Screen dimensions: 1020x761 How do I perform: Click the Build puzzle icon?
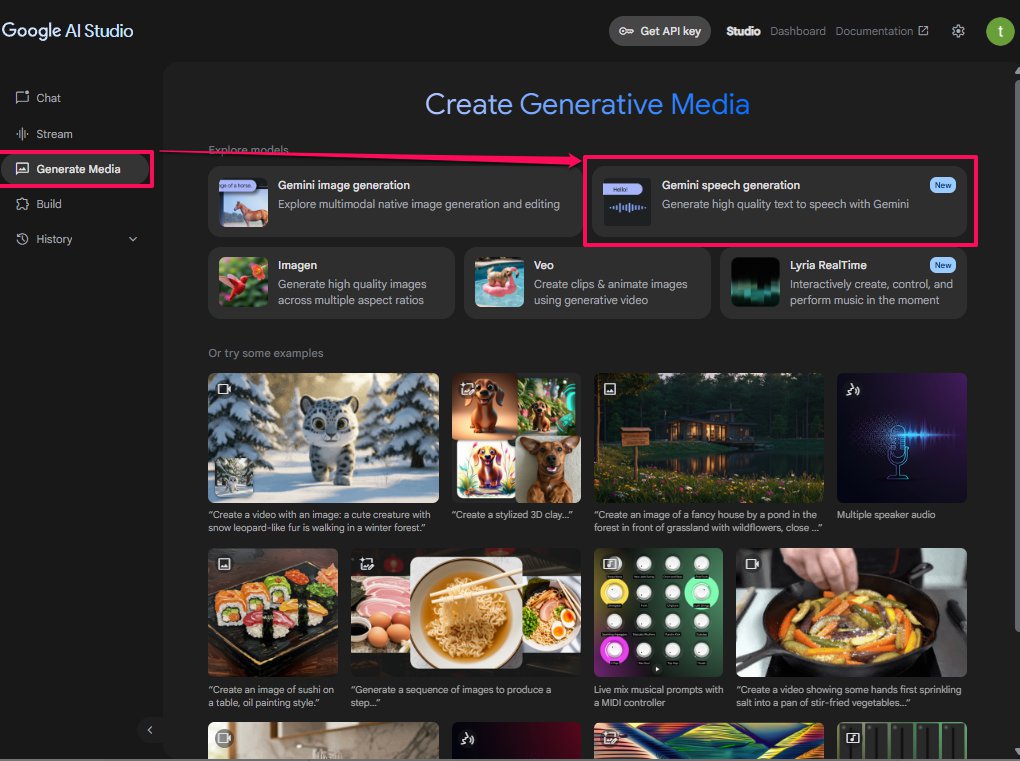tap(22, 204)
